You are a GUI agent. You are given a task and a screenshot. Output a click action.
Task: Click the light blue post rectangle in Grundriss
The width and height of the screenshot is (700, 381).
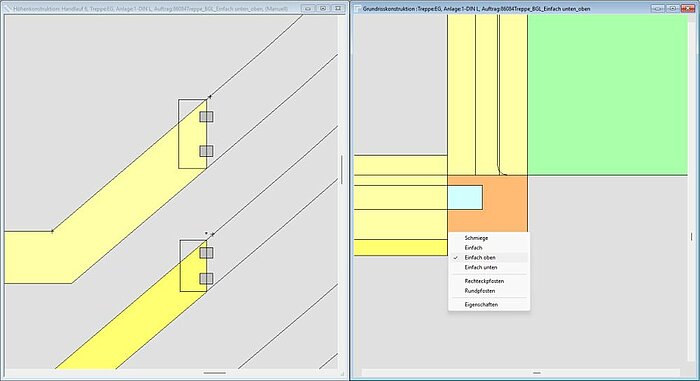point(465,197)
